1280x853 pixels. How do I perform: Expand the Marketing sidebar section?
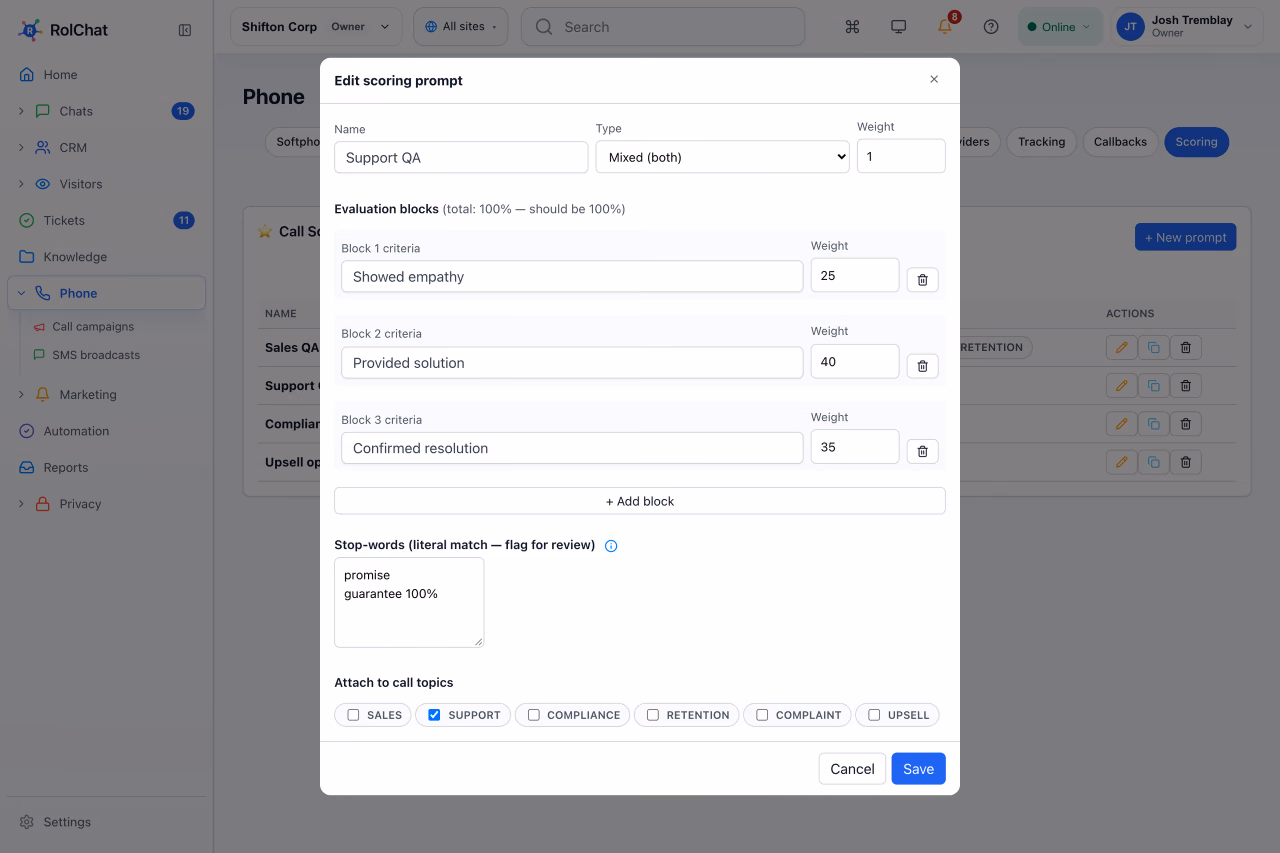pyautogui.click(x=21, y=394)
